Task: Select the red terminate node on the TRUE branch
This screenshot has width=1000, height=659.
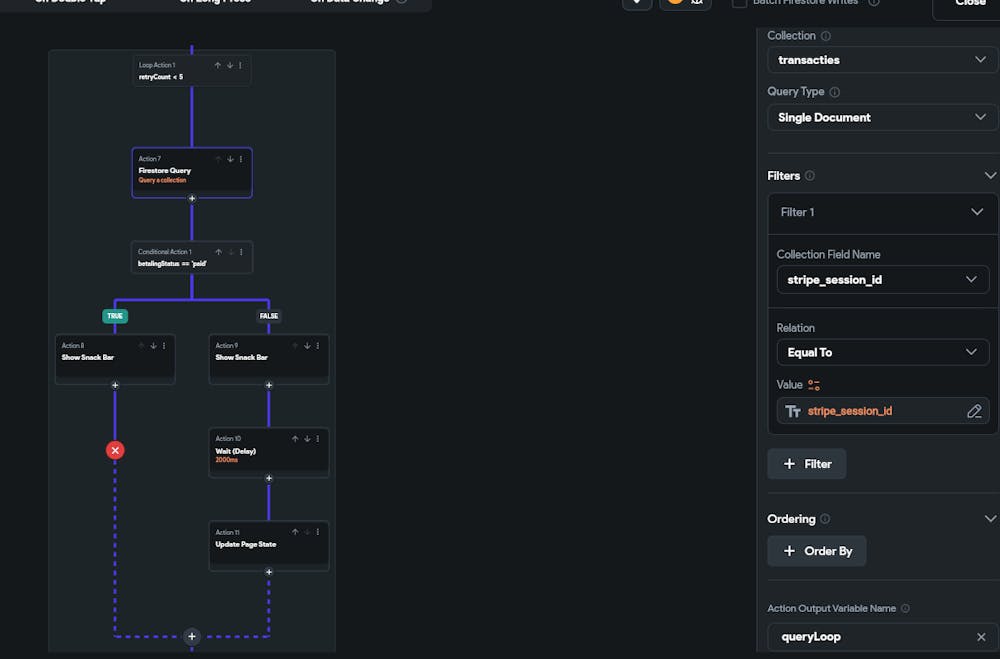Action: tap(115, 450)
